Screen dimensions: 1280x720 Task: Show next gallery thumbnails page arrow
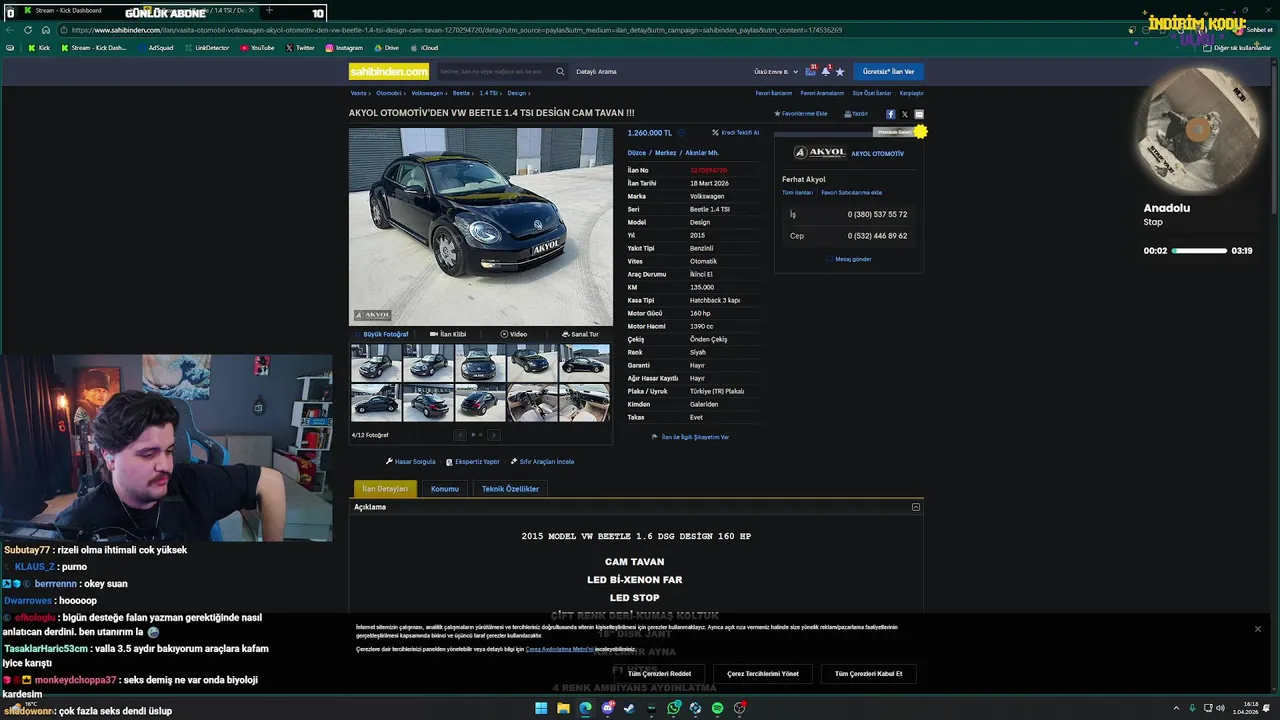pyautogui.click(x=493, y=435)
